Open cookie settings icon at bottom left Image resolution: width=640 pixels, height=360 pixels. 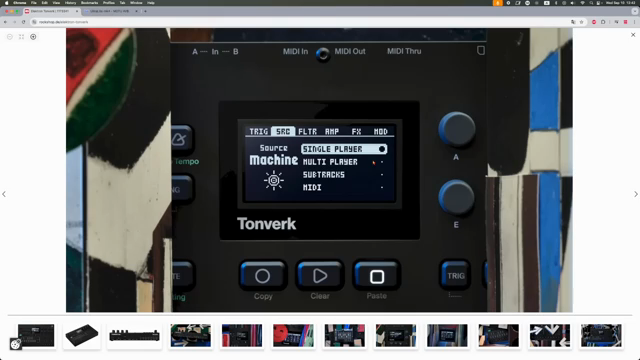click(16, 344)
